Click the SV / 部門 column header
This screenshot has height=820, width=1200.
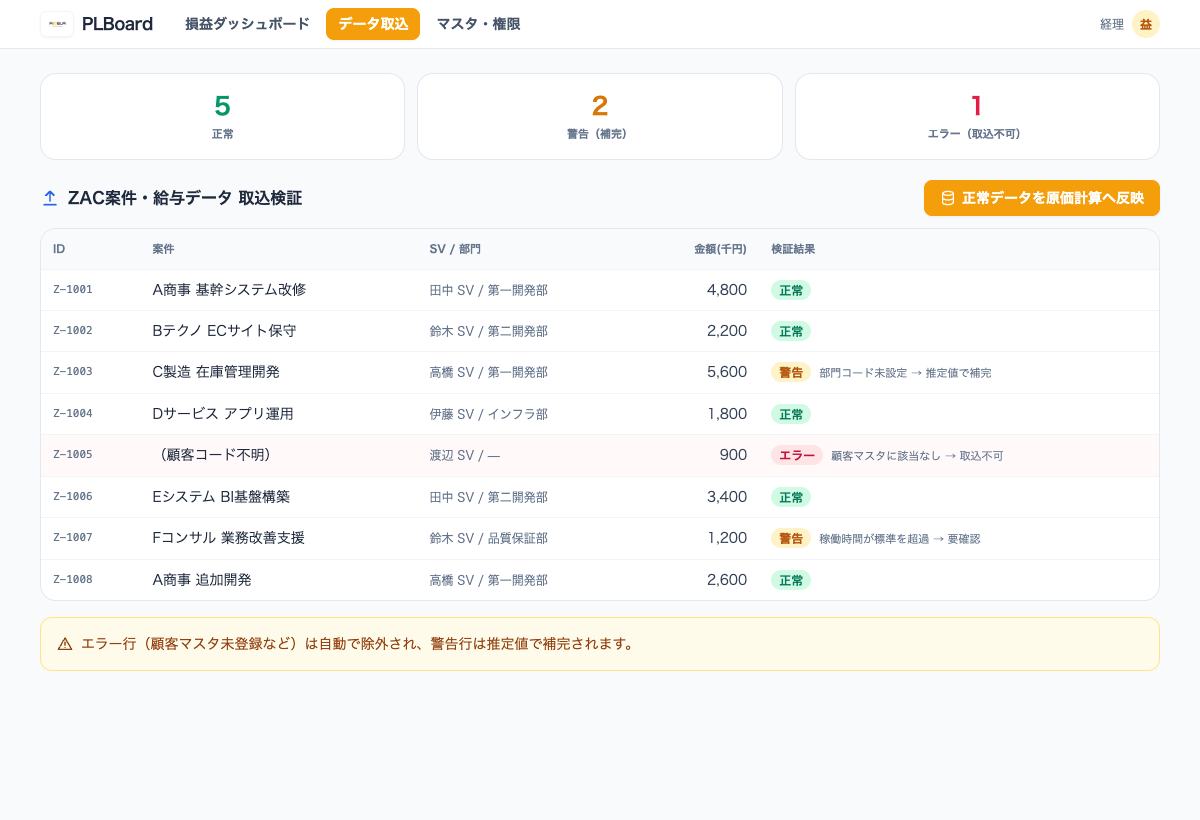[x=455, y=249]
